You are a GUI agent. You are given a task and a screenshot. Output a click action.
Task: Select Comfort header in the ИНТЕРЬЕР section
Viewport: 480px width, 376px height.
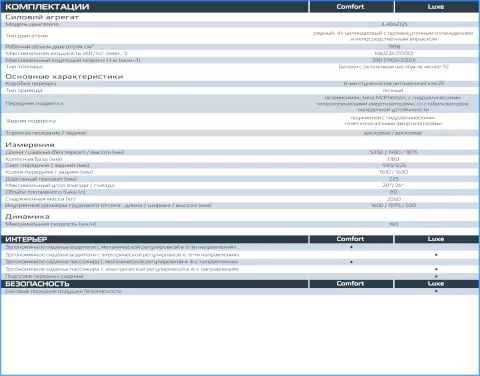tap(351, 239)
